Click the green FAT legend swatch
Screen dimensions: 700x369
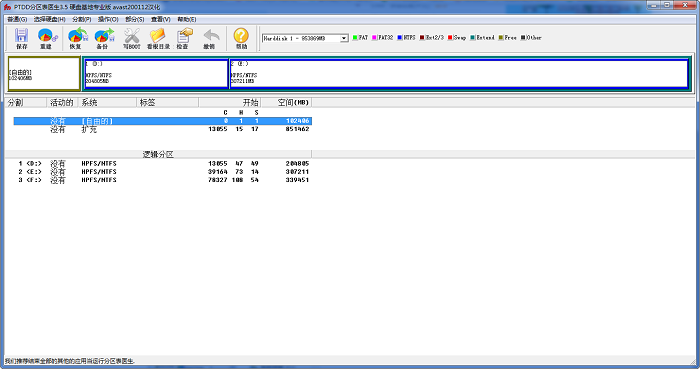click(355, 37)
